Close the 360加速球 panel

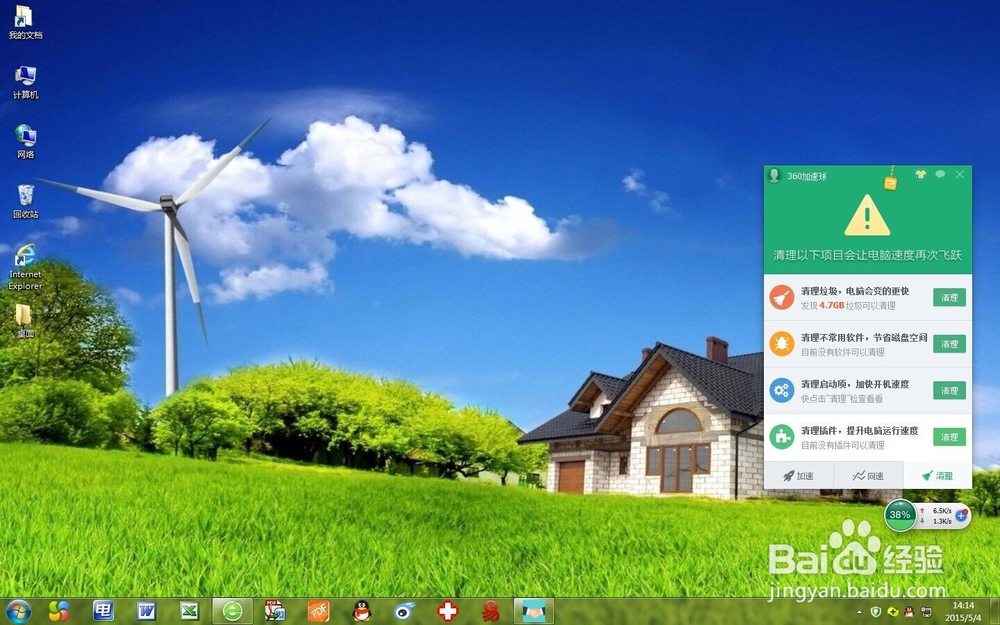point(960,174)
